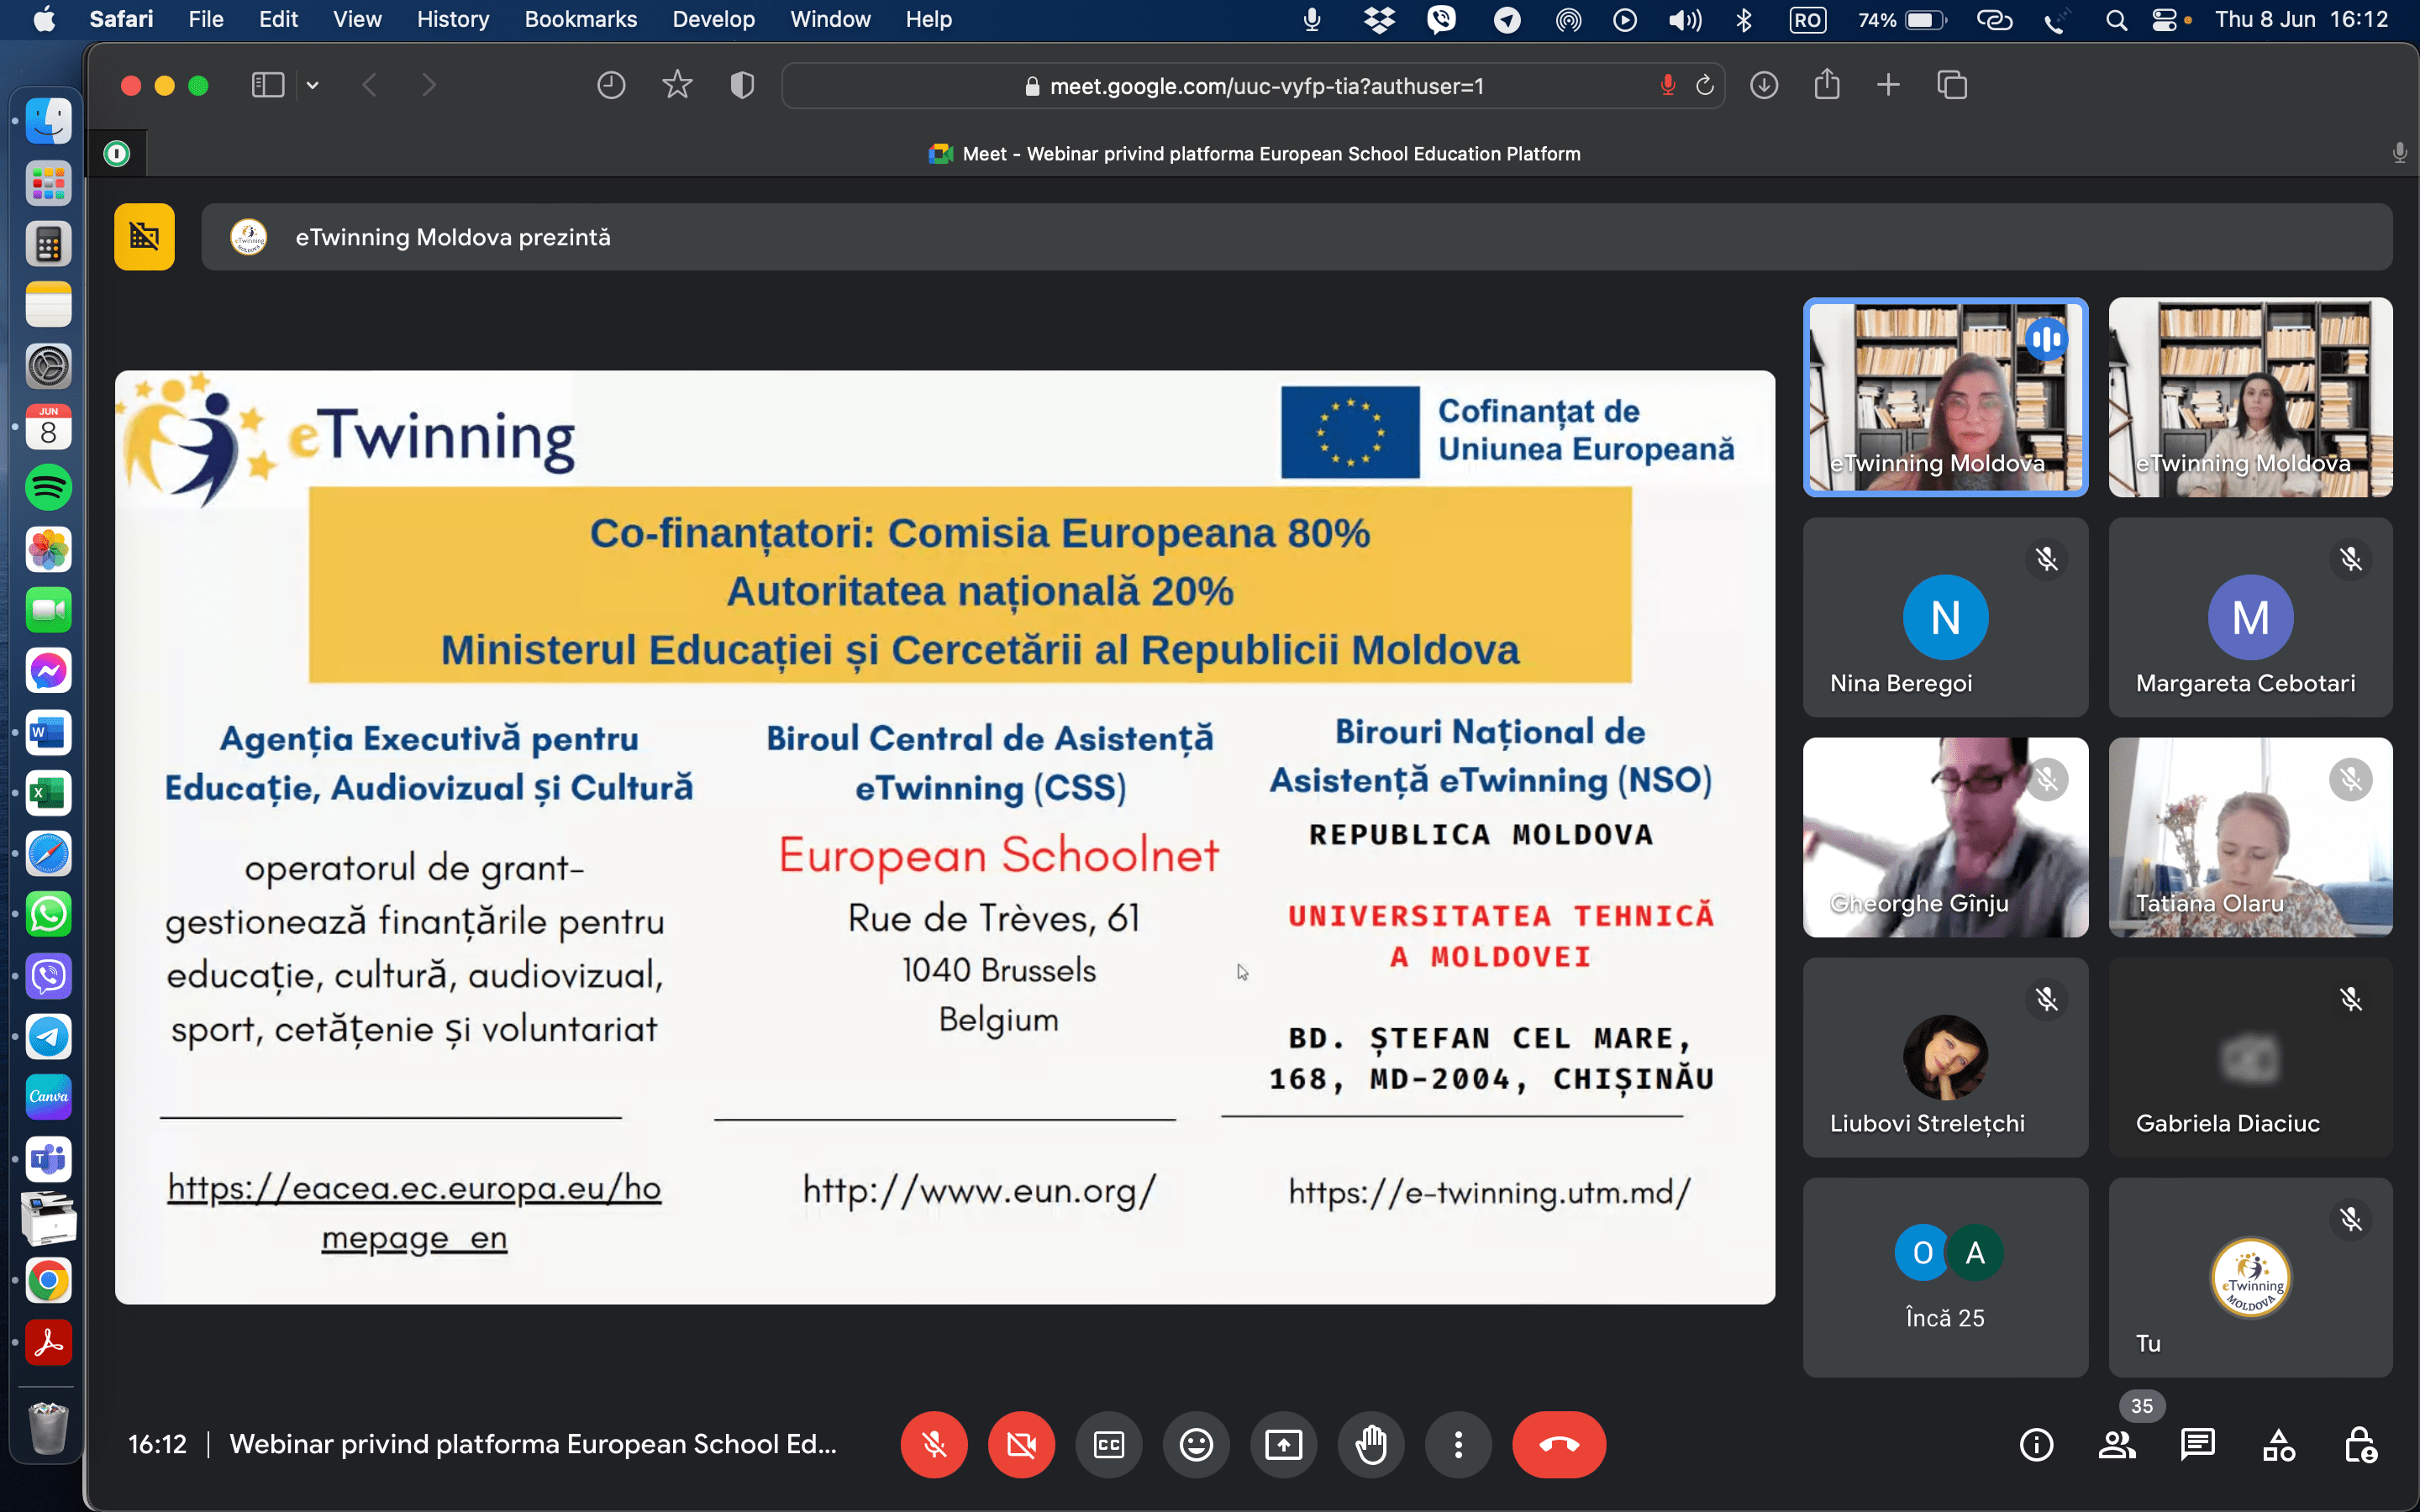Reload page with refresh icon
2420x1512 pixels.
(x=1705, y=86)
